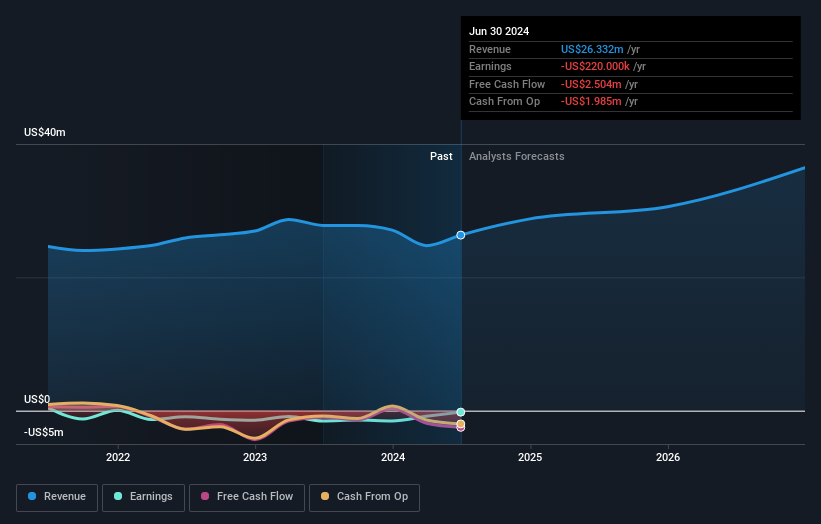Click the teal Earnings legend dot

(x=118, y=496)
